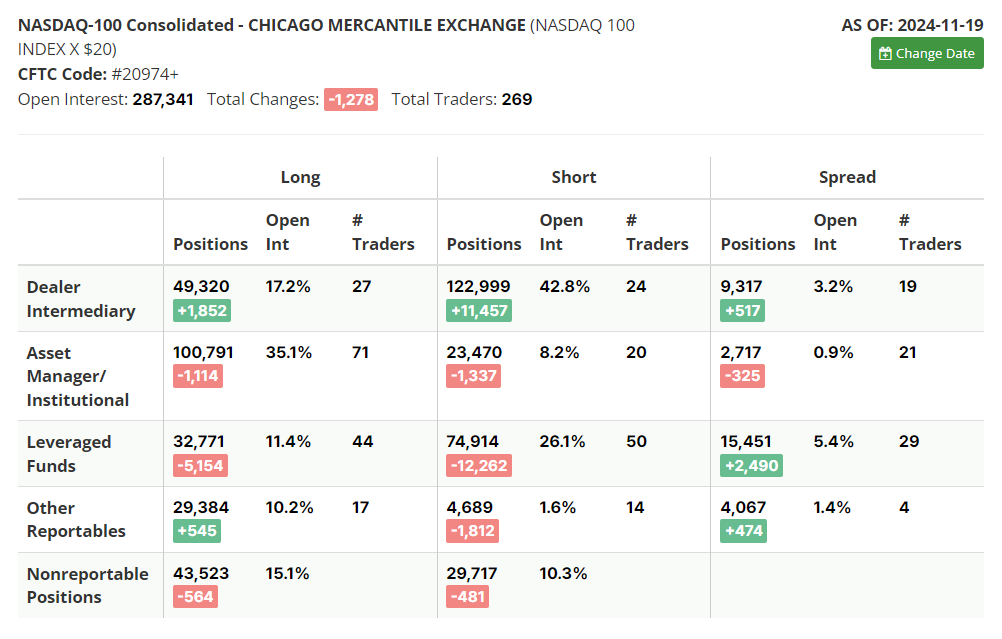
Task: Click the 10.2% open interest cell
Action: pos(289,507)
